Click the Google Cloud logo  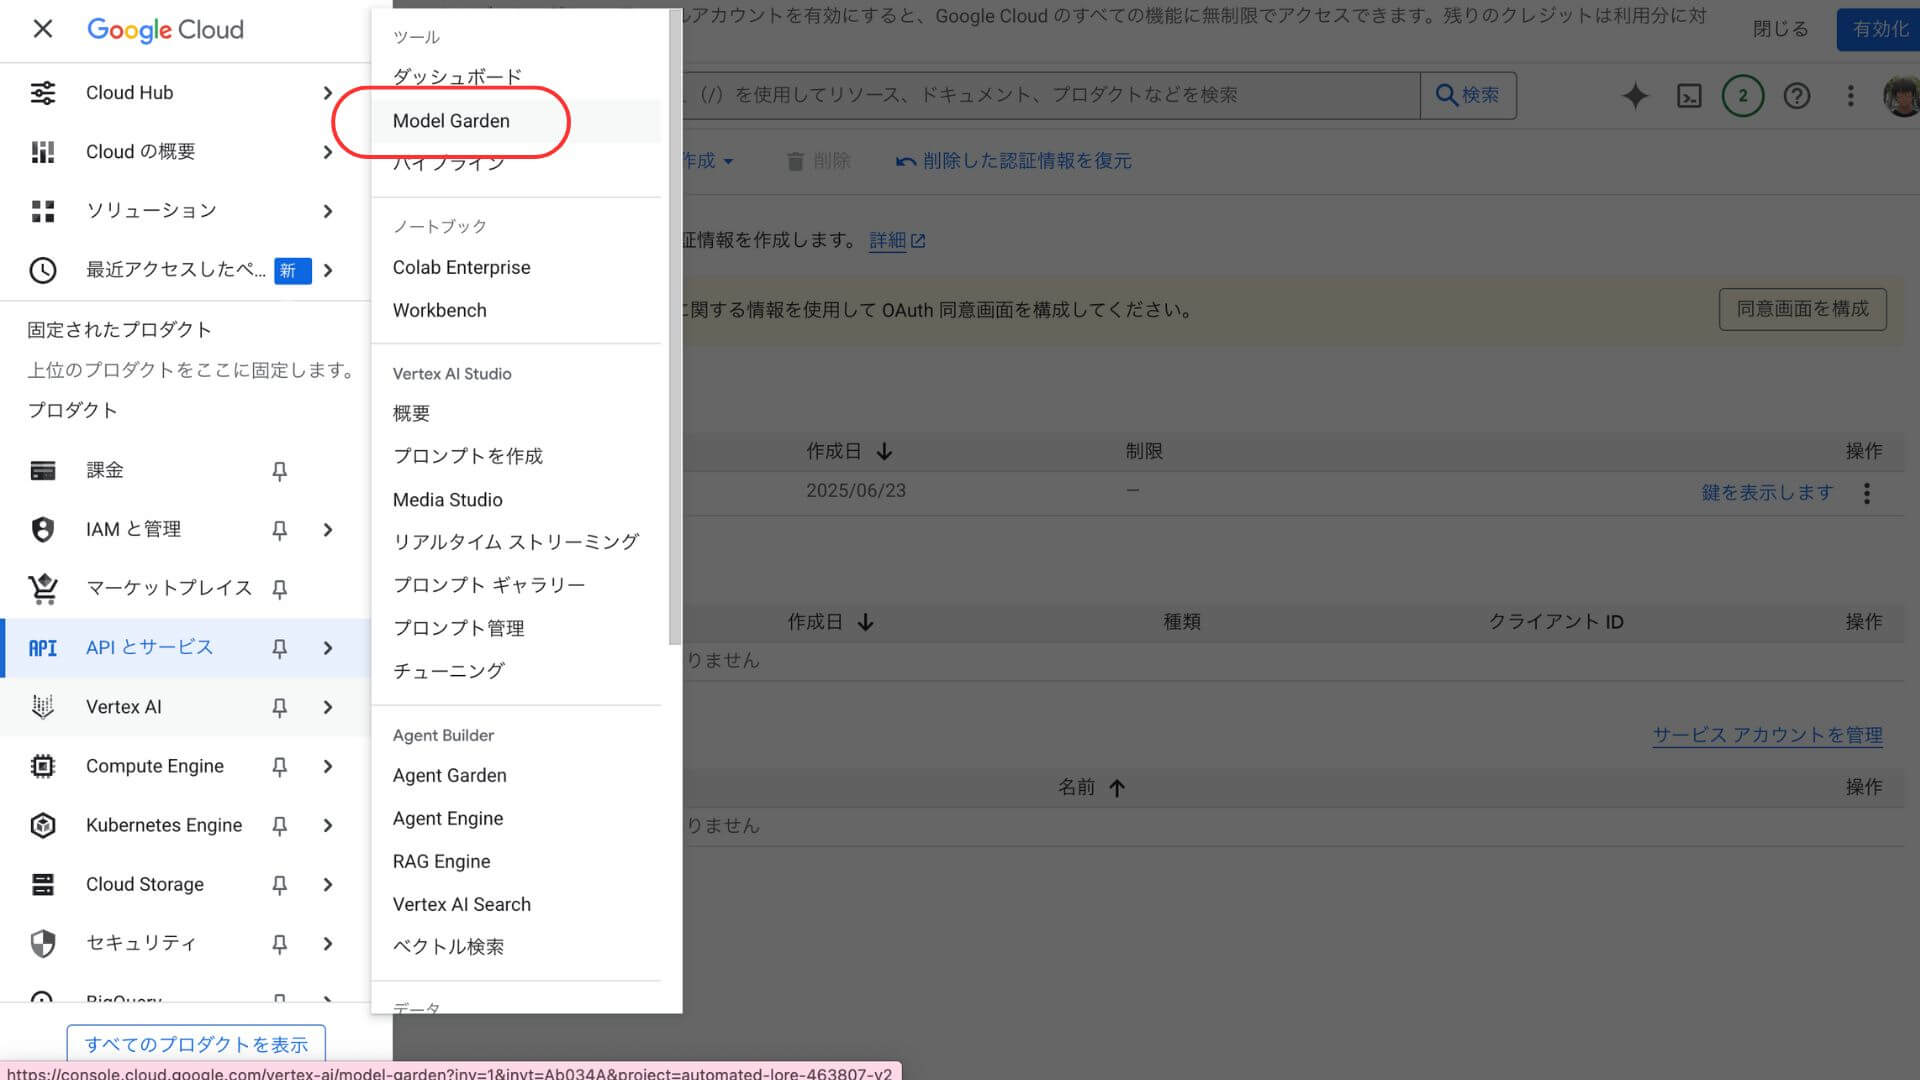[165, 30]
